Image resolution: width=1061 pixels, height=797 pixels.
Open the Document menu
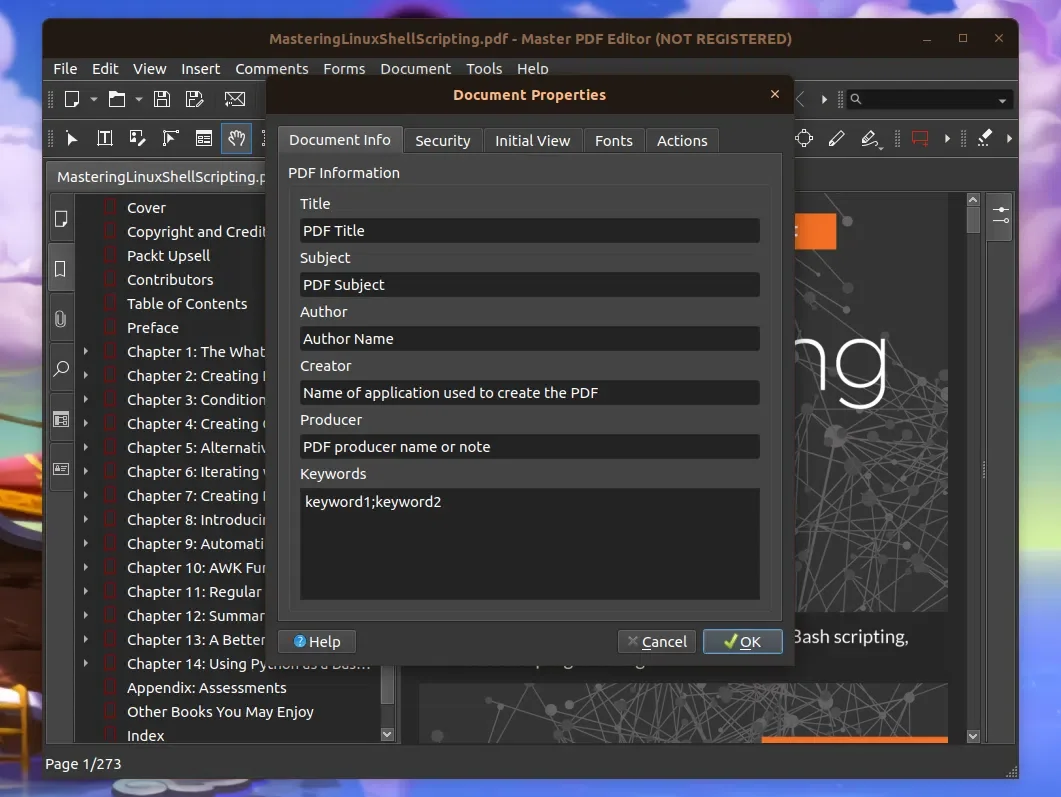(415, 68)
